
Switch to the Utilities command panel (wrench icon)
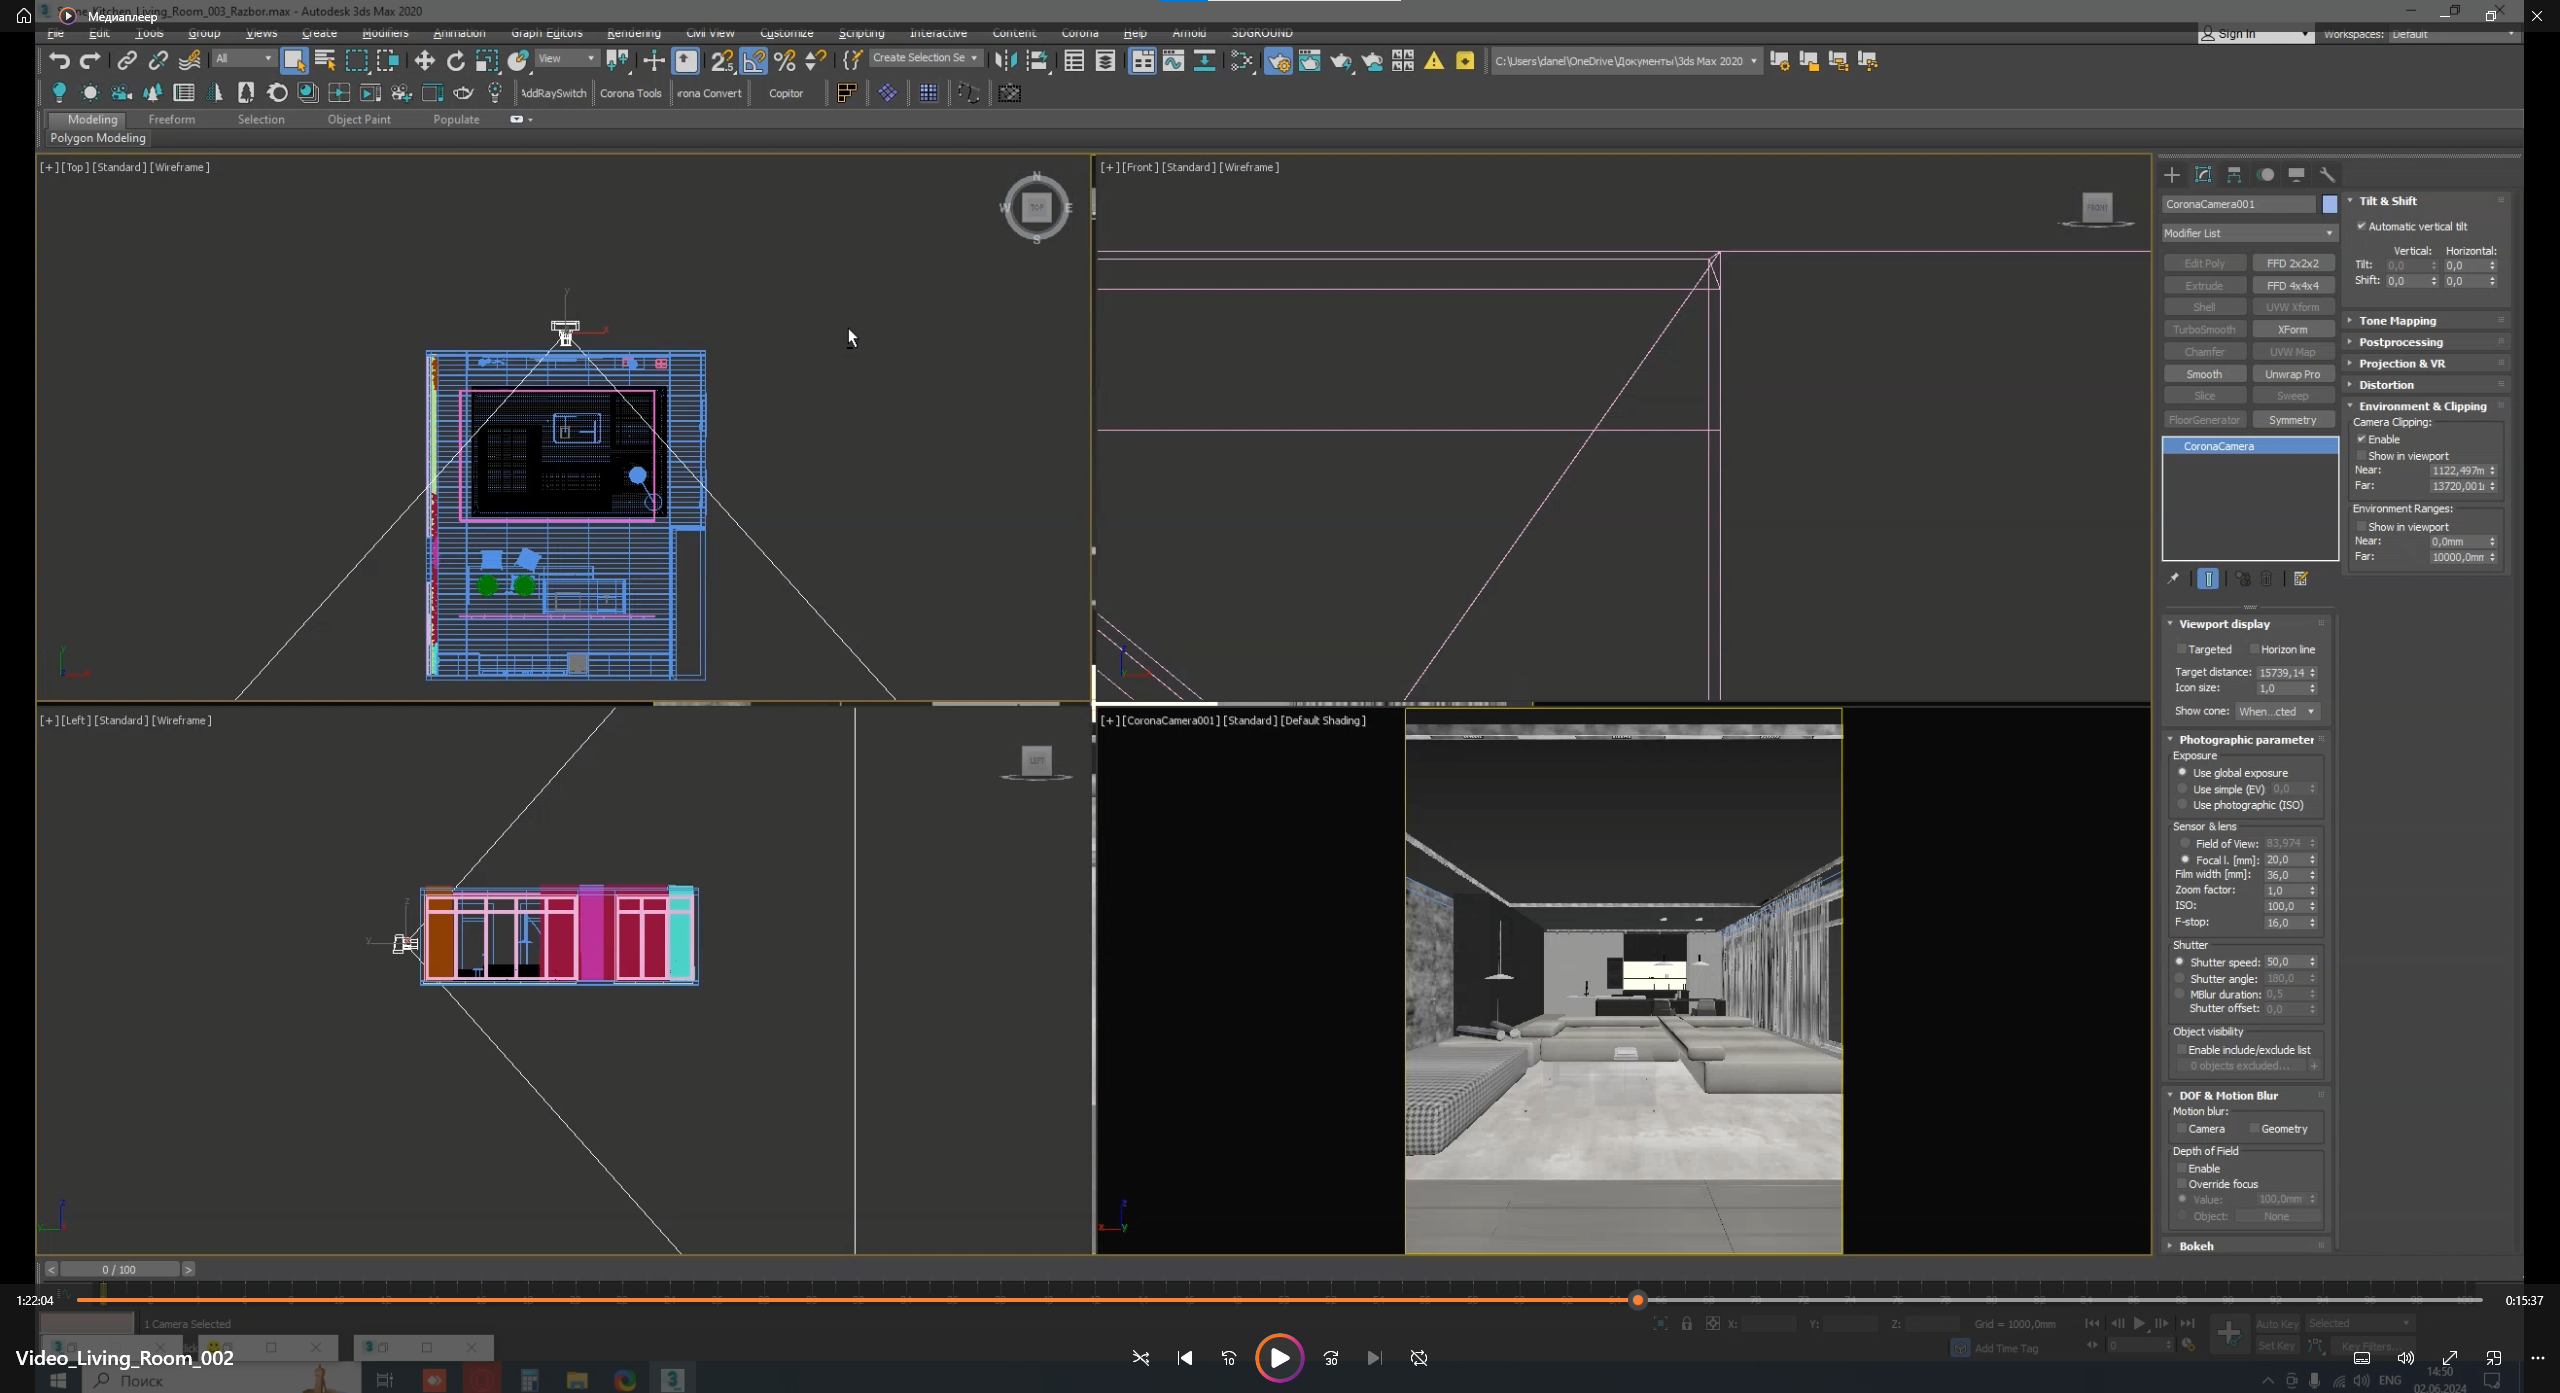(x=2330, y=175)
